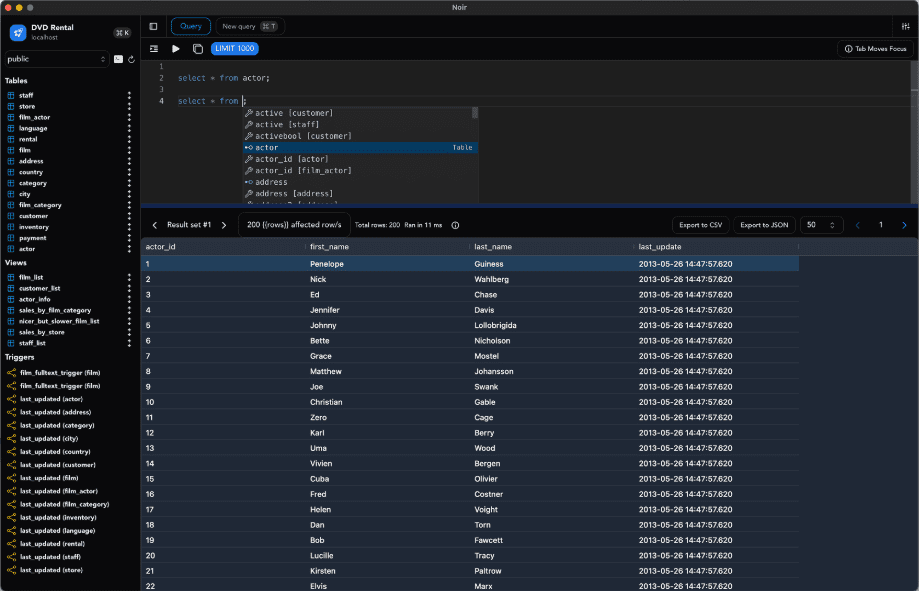Open settings sliders icon at top right
The width and height of the screenshot is (919, 591).
pos(906,26)
